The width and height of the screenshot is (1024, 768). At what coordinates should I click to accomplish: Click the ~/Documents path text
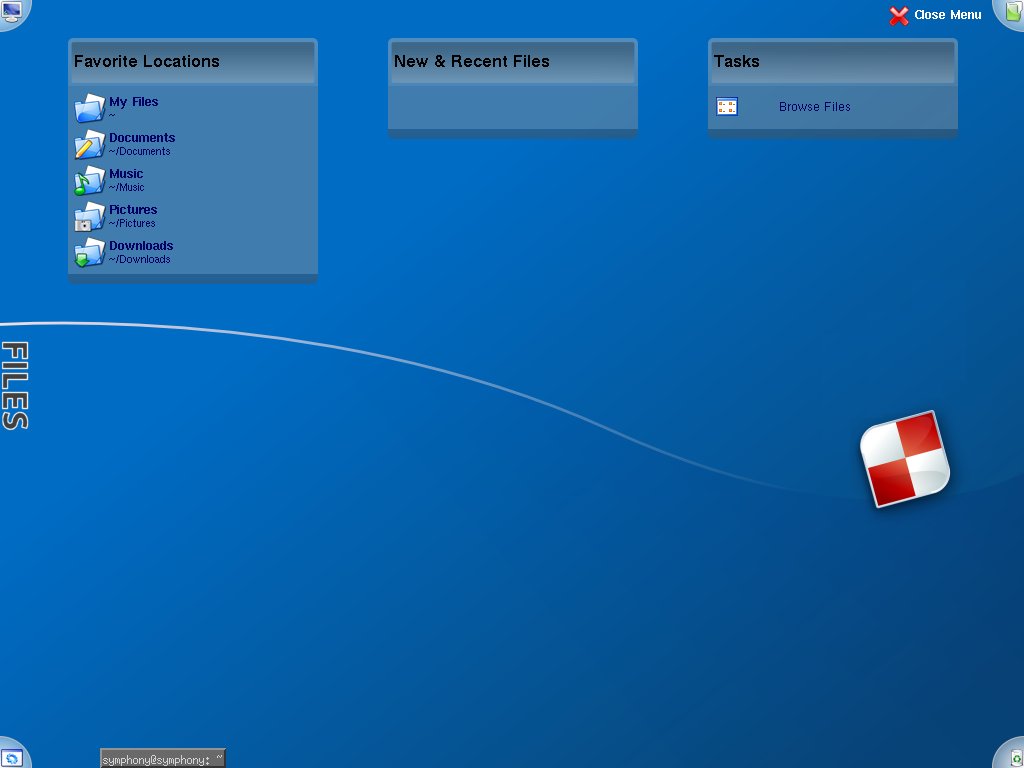(x=140, y=152)
